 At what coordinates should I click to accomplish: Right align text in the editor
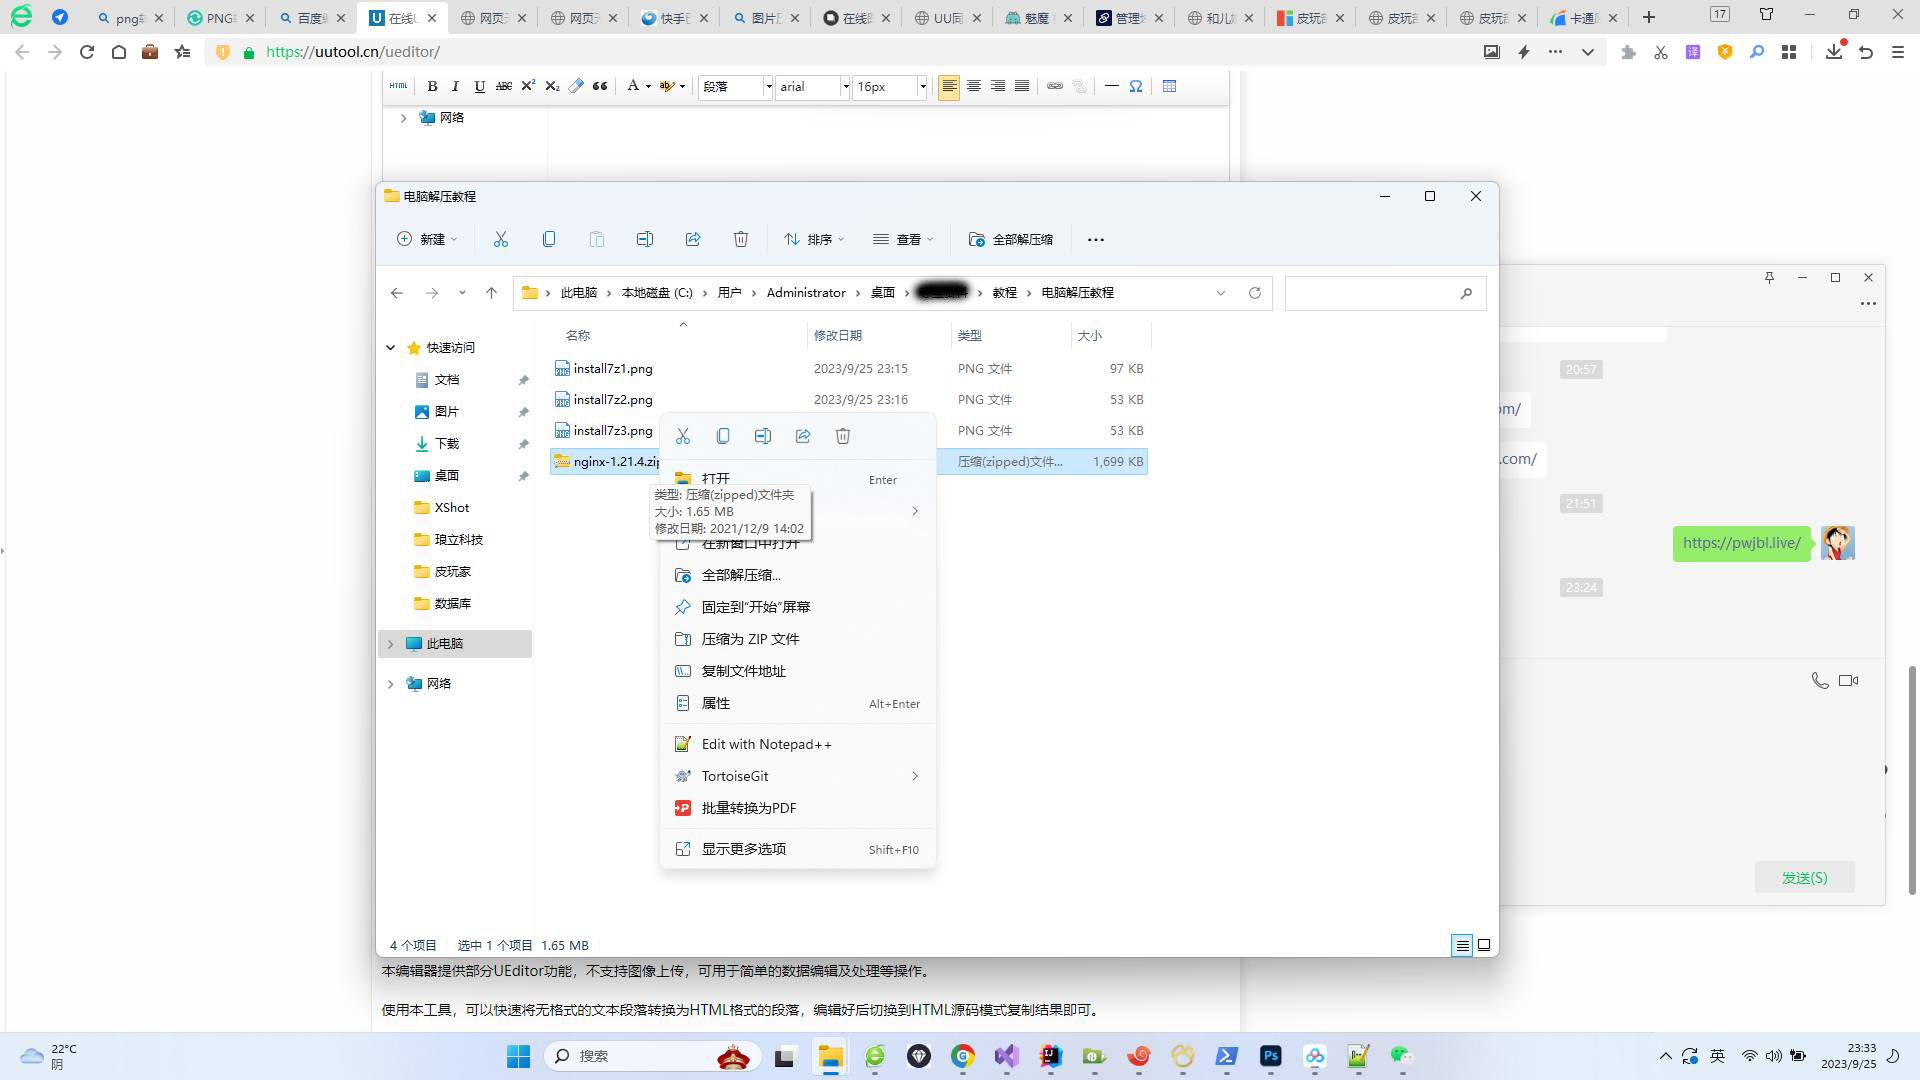[x=997, y=87]
